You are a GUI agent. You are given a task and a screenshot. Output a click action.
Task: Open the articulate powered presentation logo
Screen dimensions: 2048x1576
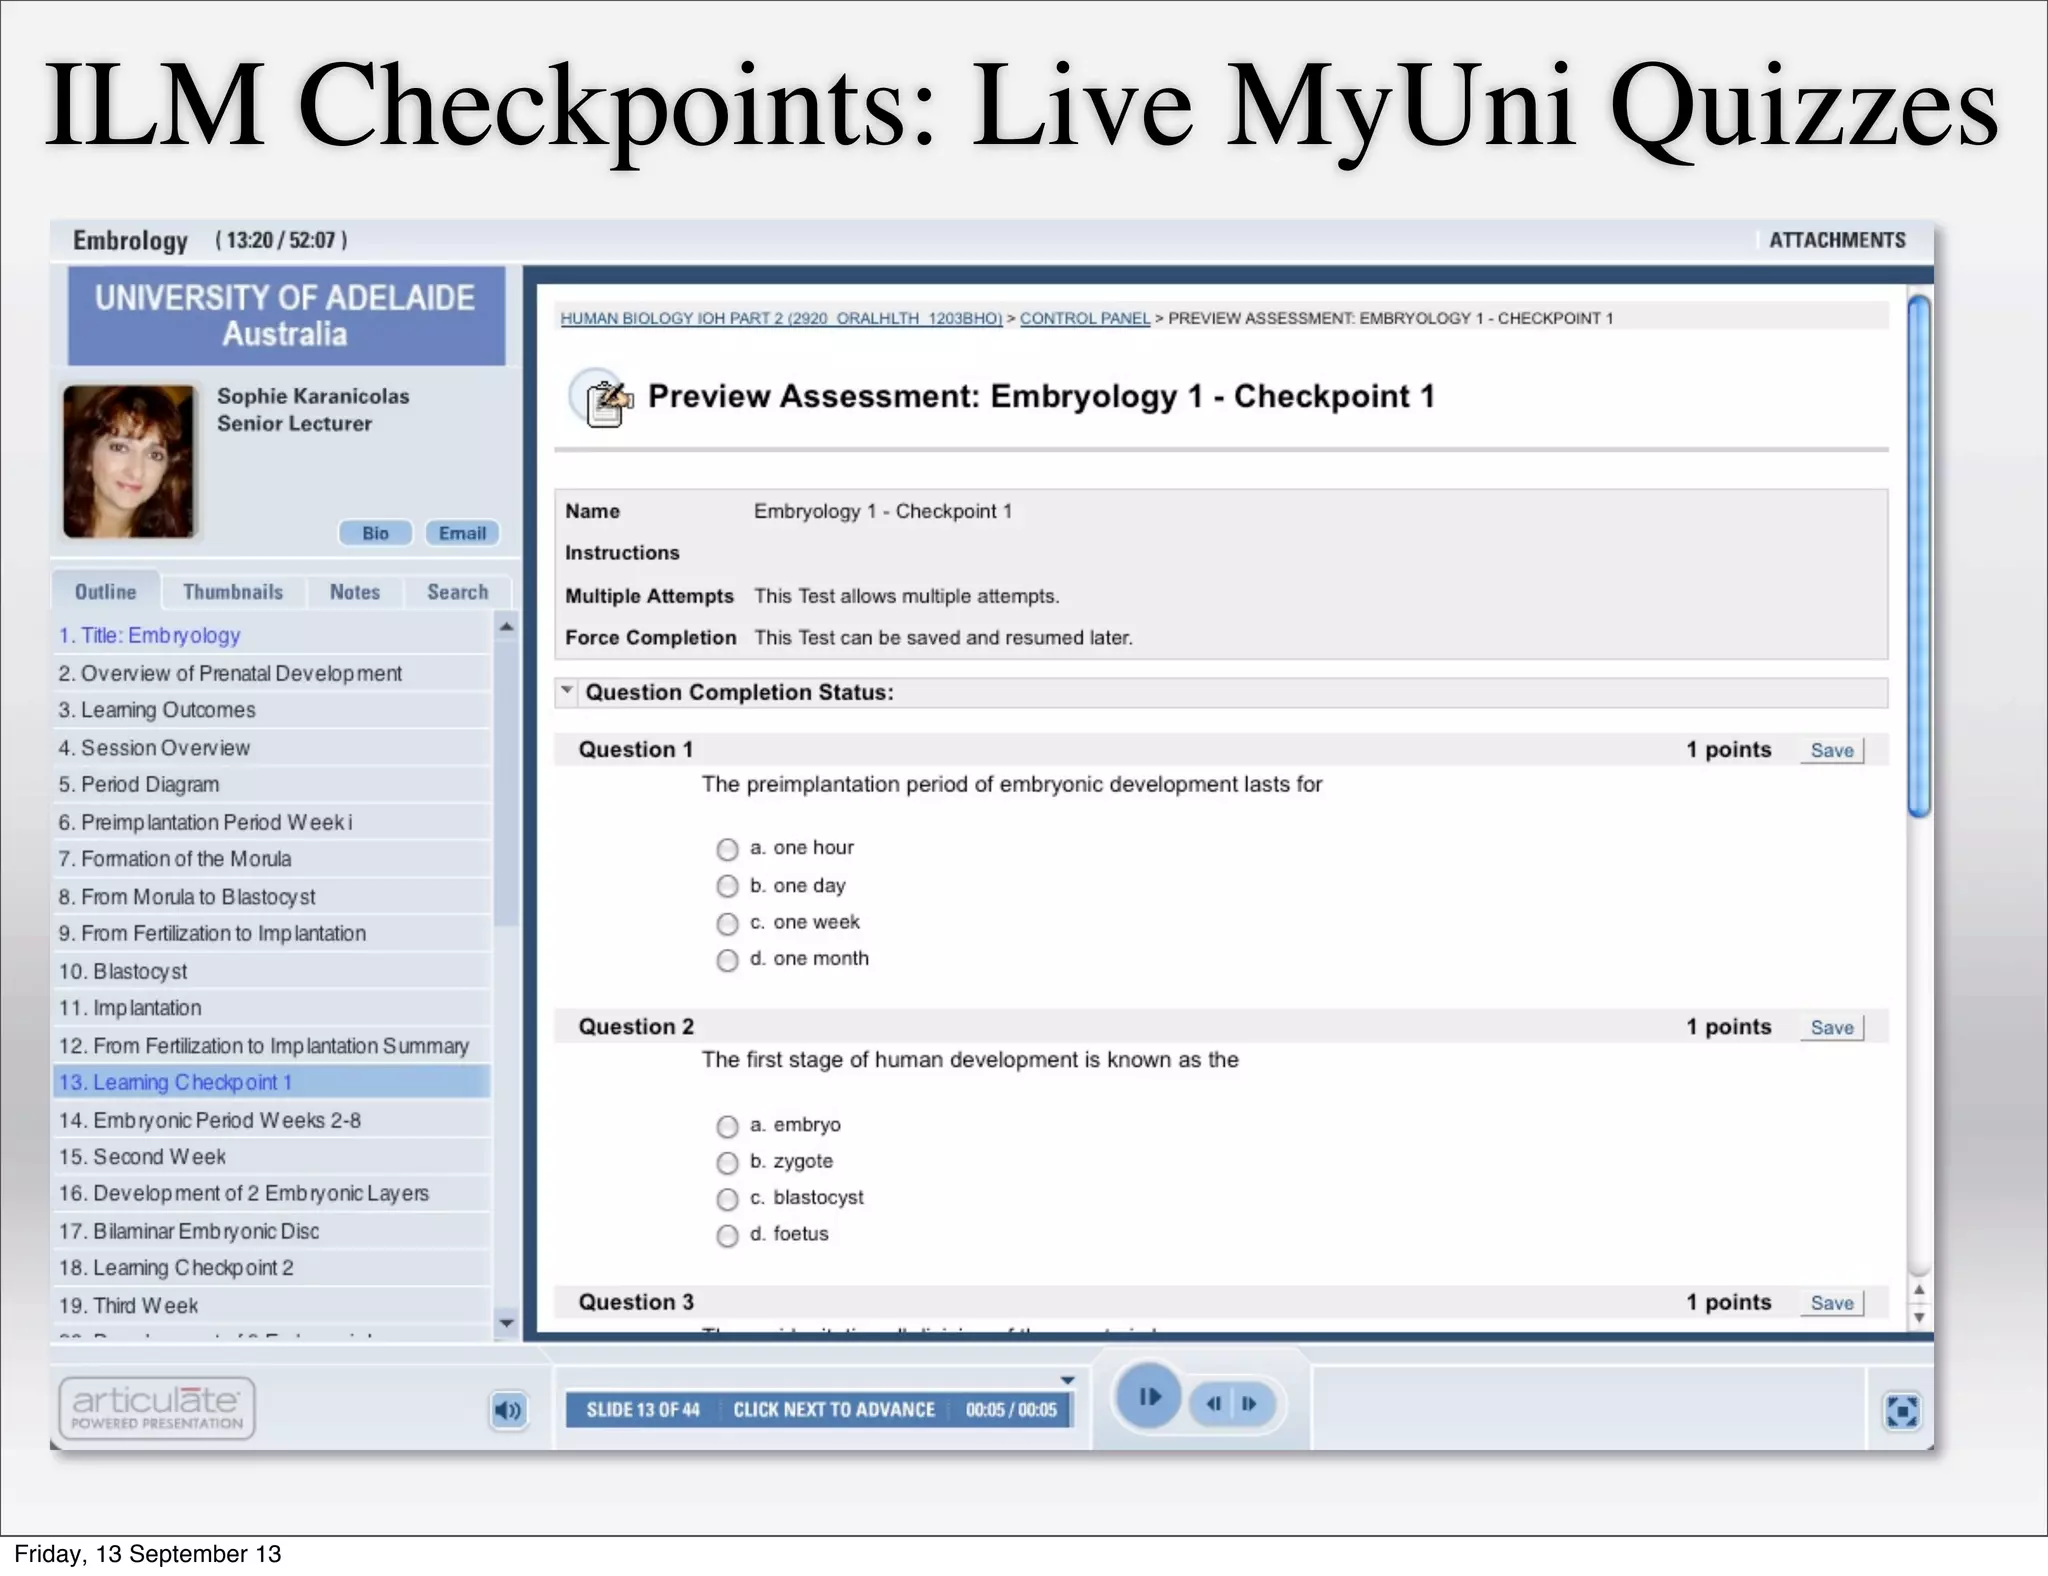(x=157, y=1408)
